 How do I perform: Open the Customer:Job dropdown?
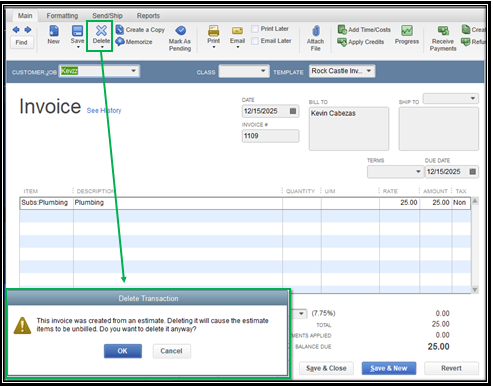(133, 71)
